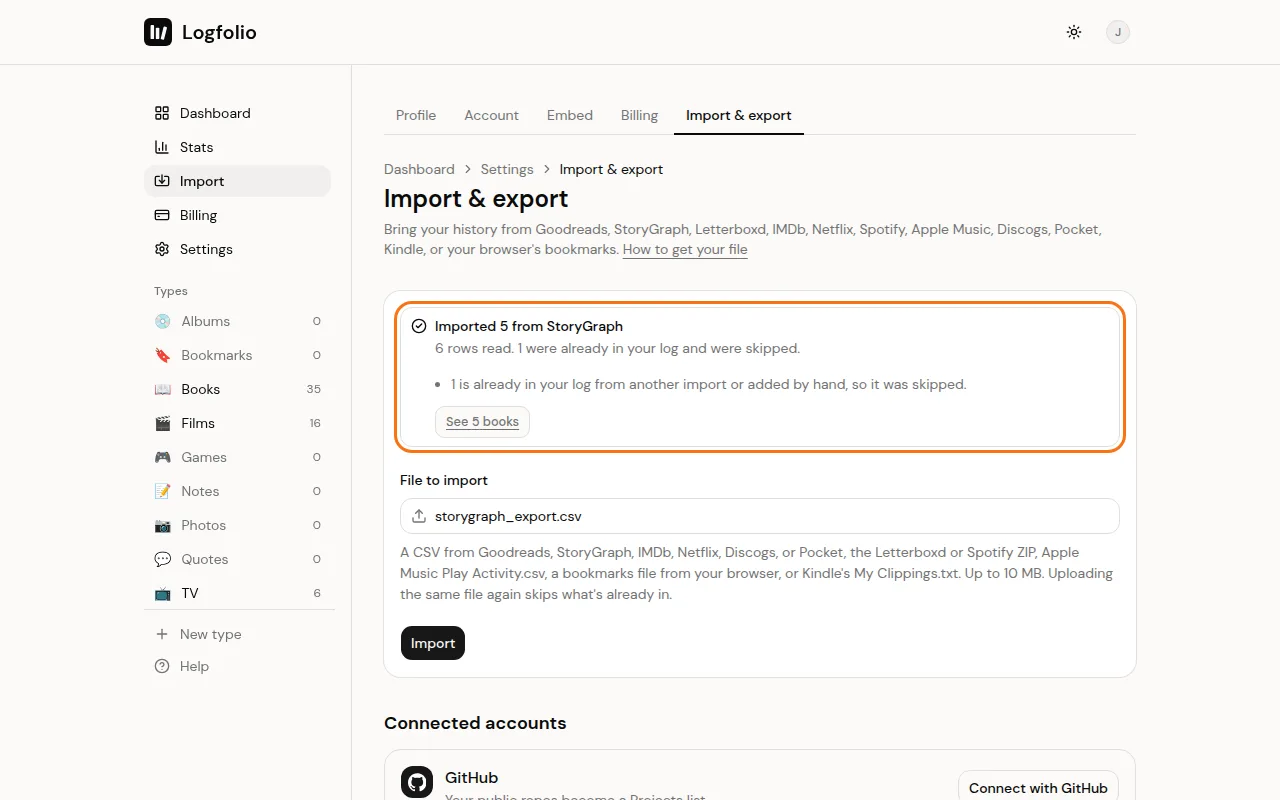This screenshot has width=1280, height=800.
Task: Click the checkmark icon beside Imported 5
Action: pos(419,326)
